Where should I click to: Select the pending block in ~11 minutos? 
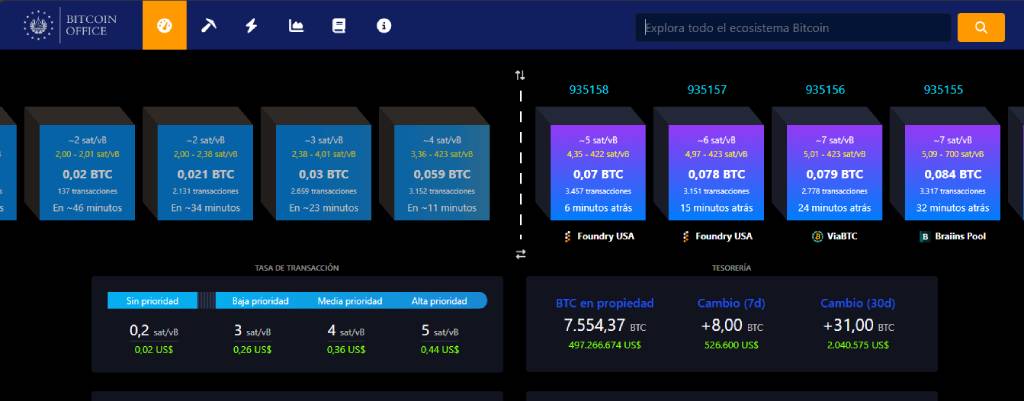pos(442,172)
